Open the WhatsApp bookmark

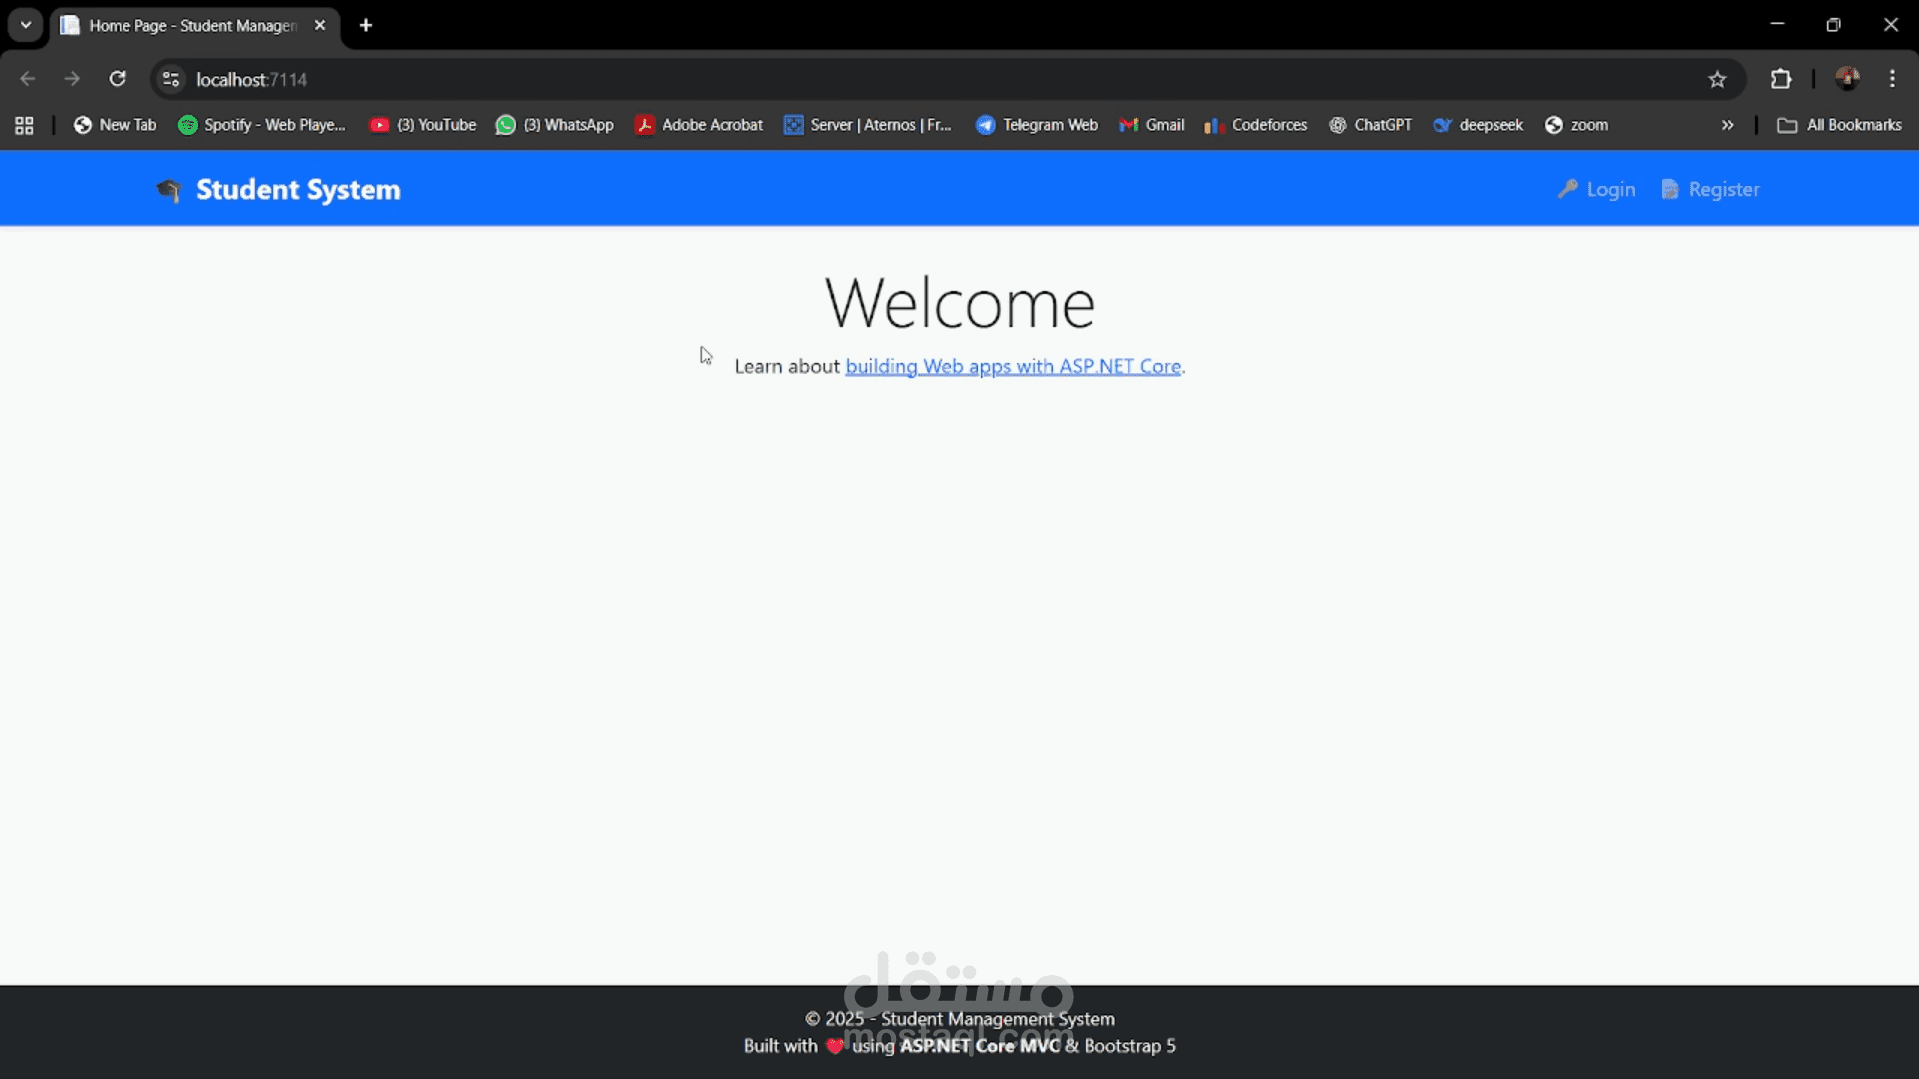click(554, 124)
